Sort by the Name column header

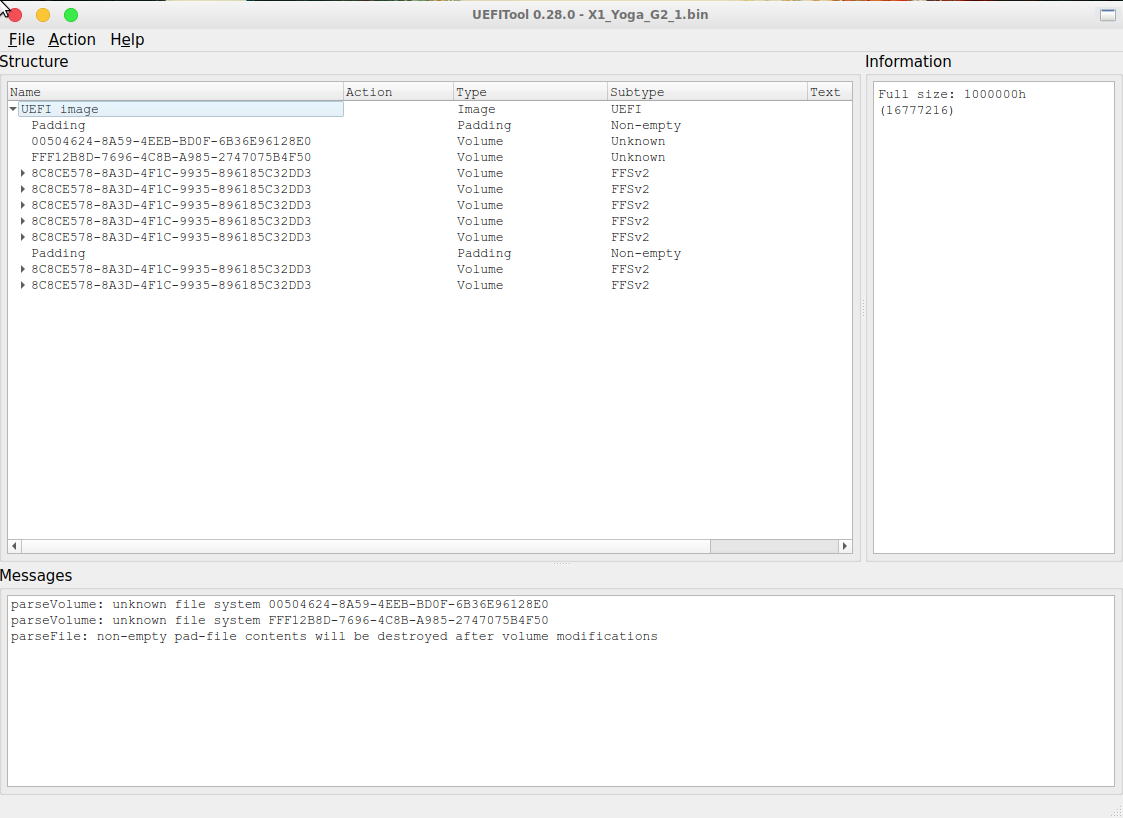click(x=175, y=92)
